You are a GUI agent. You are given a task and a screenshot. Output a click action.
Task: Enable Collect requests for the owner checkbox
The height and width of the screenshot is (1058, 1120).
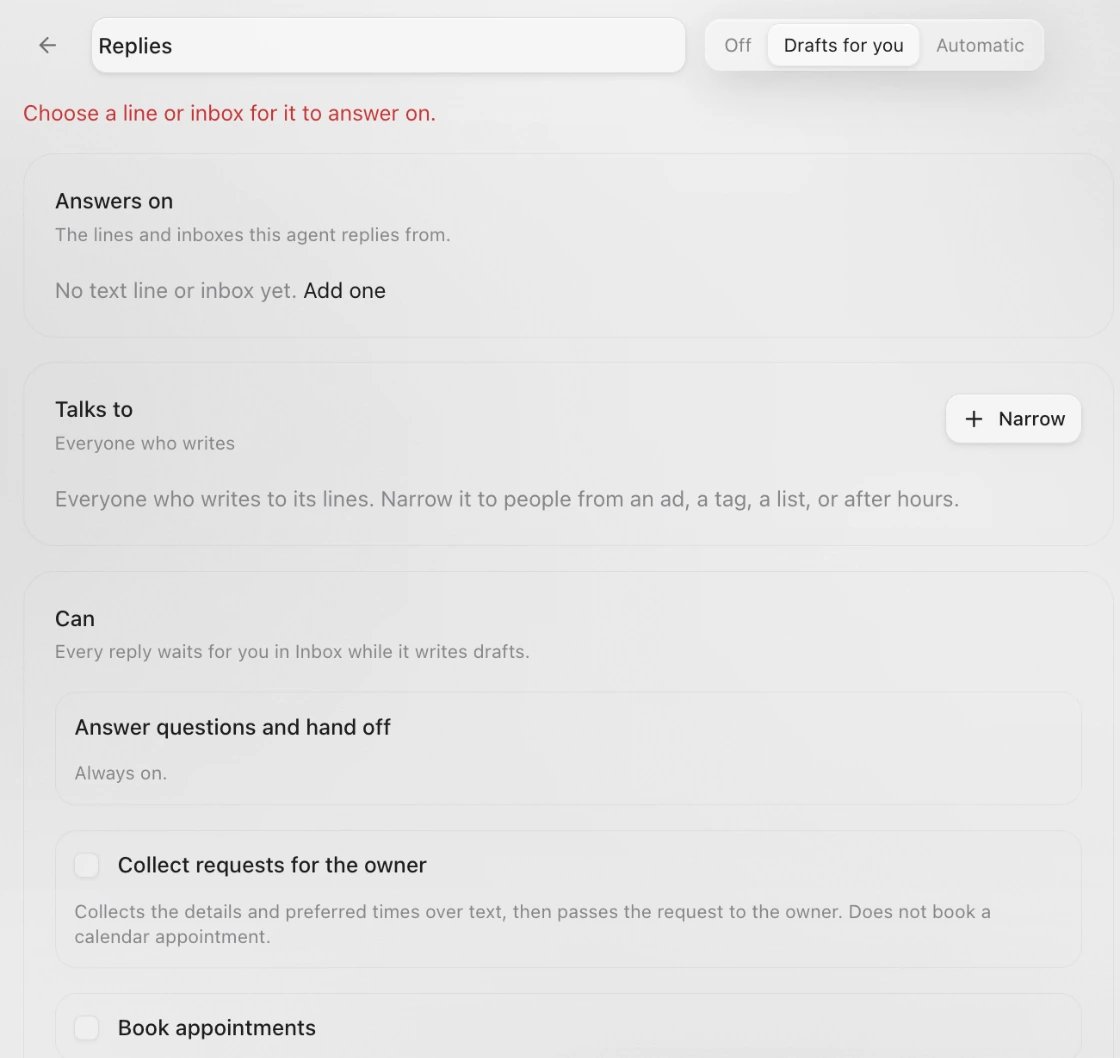(86, 865)
